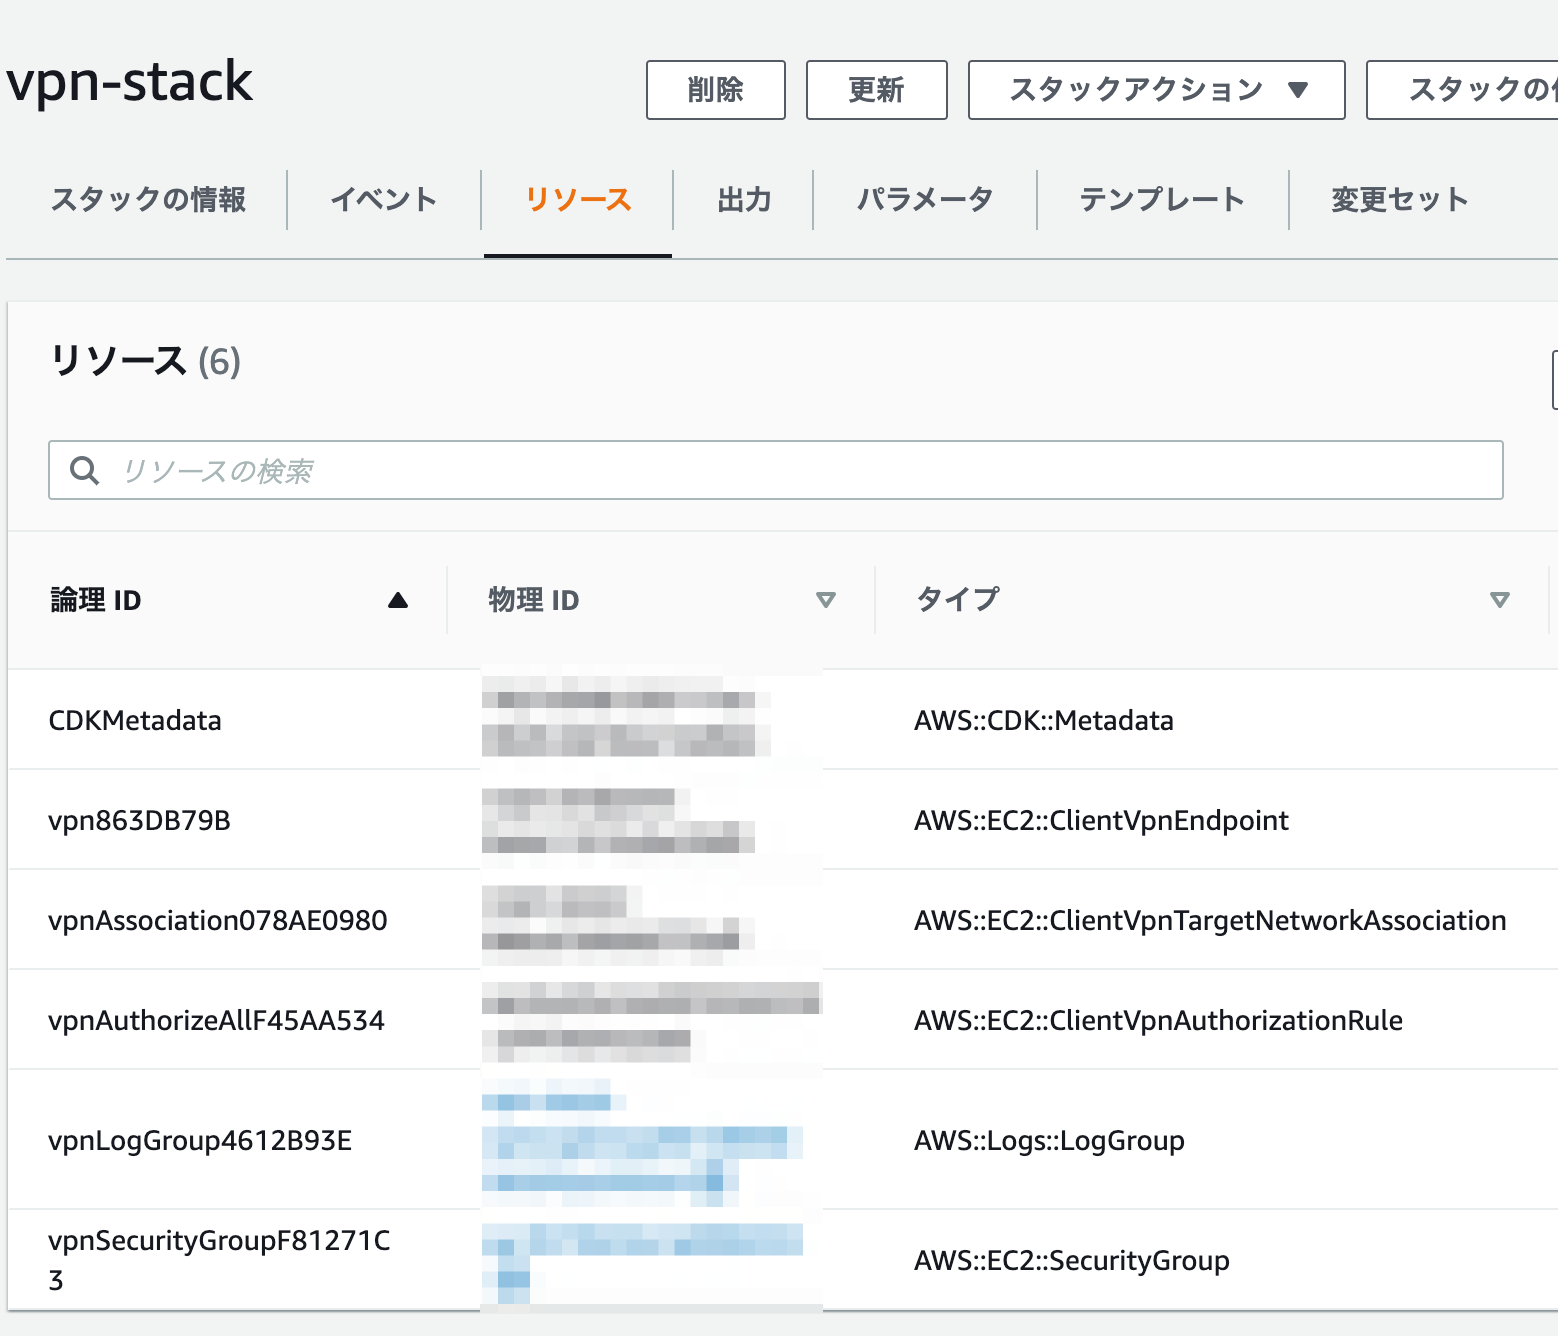Open the filter dropdown on the 物理 ID column

point(827,599)
